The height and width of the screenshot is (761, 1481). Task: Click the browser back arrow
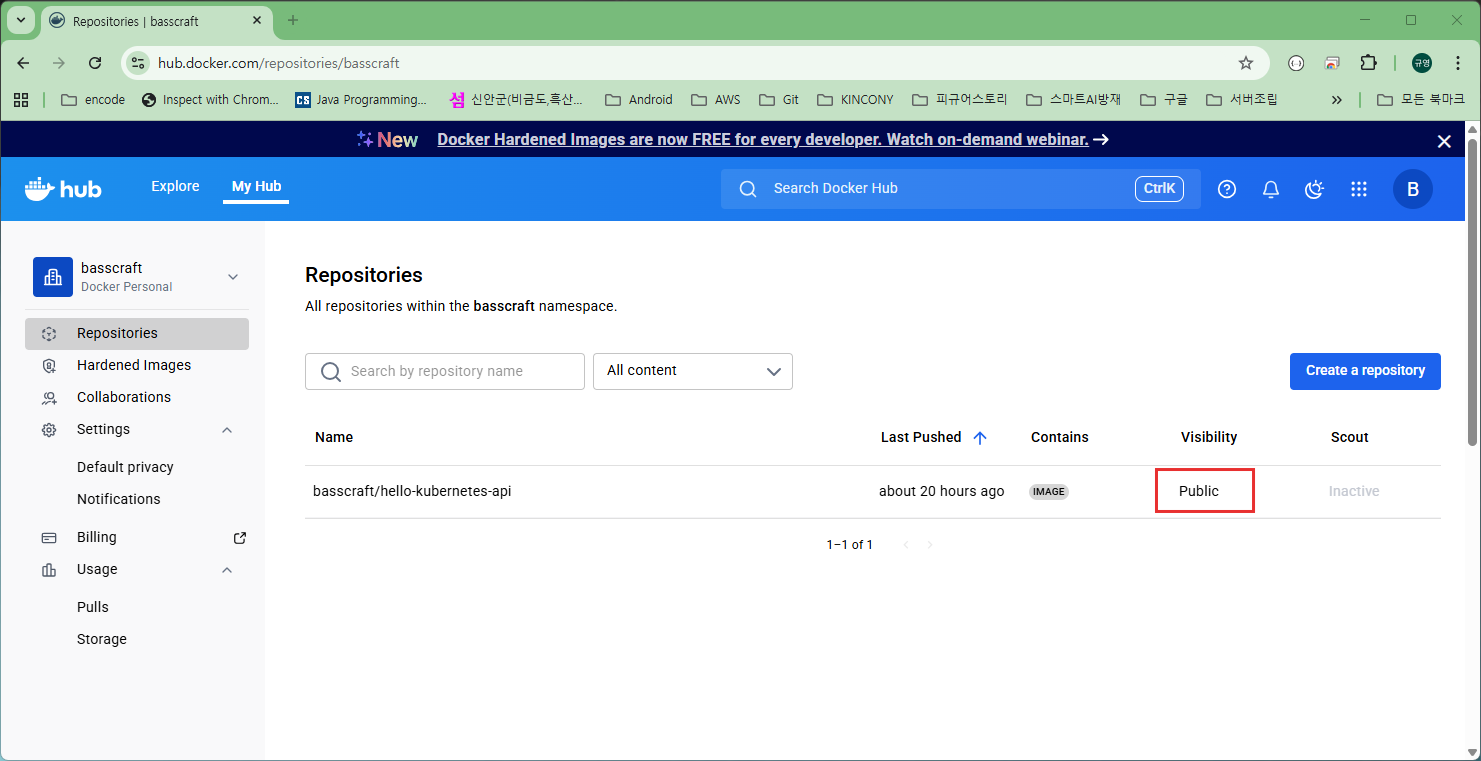(24, 63)
